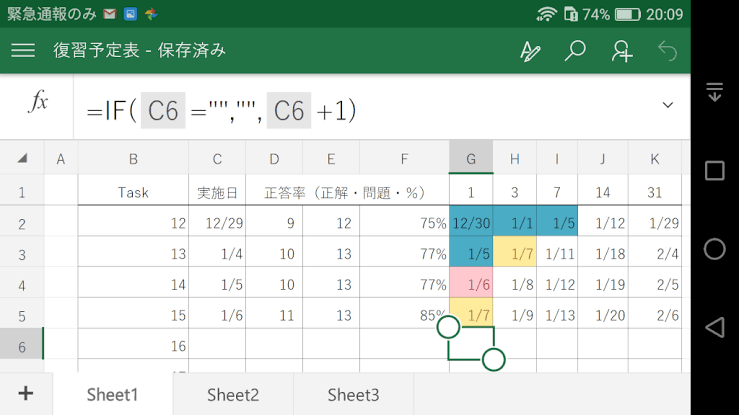Tap cell '1/13' in column I

click(x=557, y=313)
